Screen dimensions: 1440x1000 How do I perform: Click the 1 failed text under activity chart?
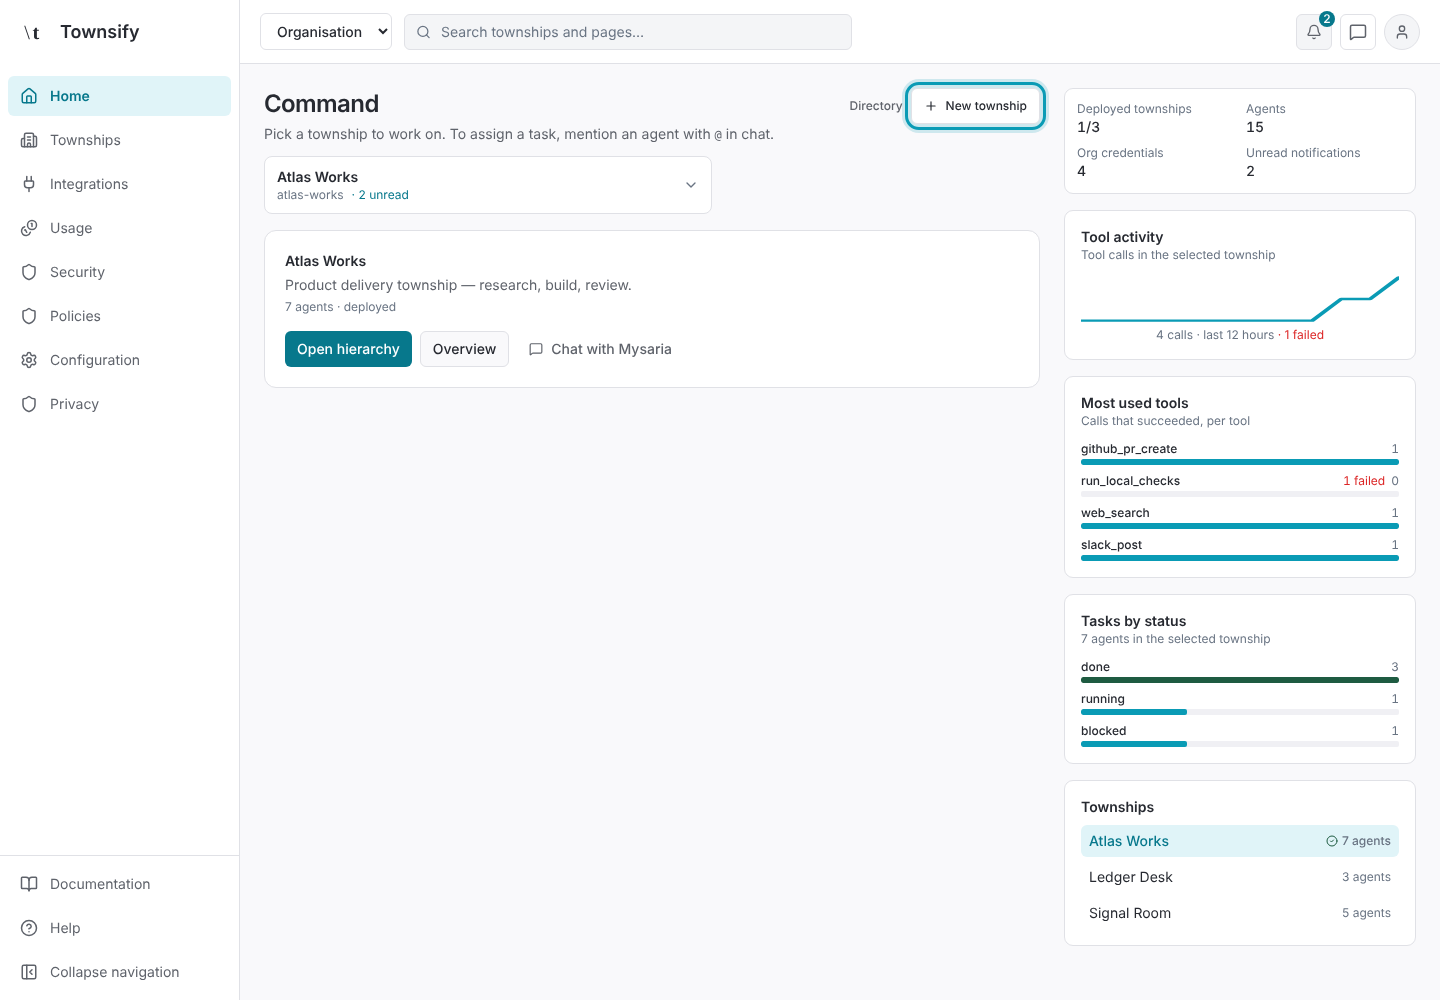click(1304, 335)
